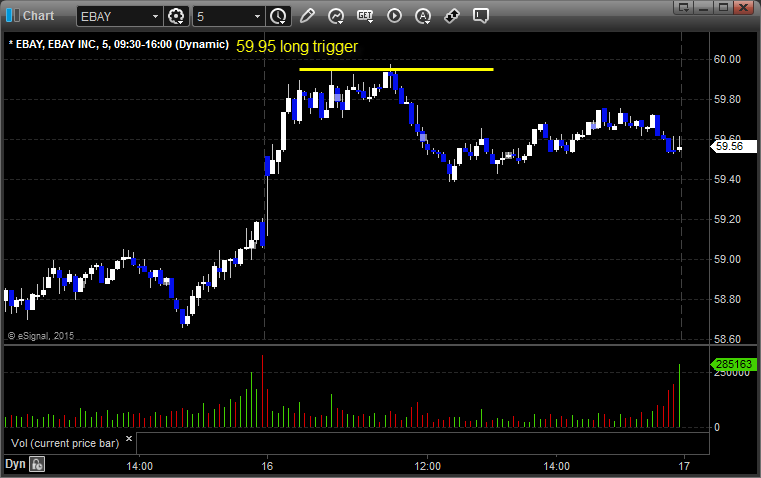
Task: Open the alerts A icon menu
Action: coord(423,16)
